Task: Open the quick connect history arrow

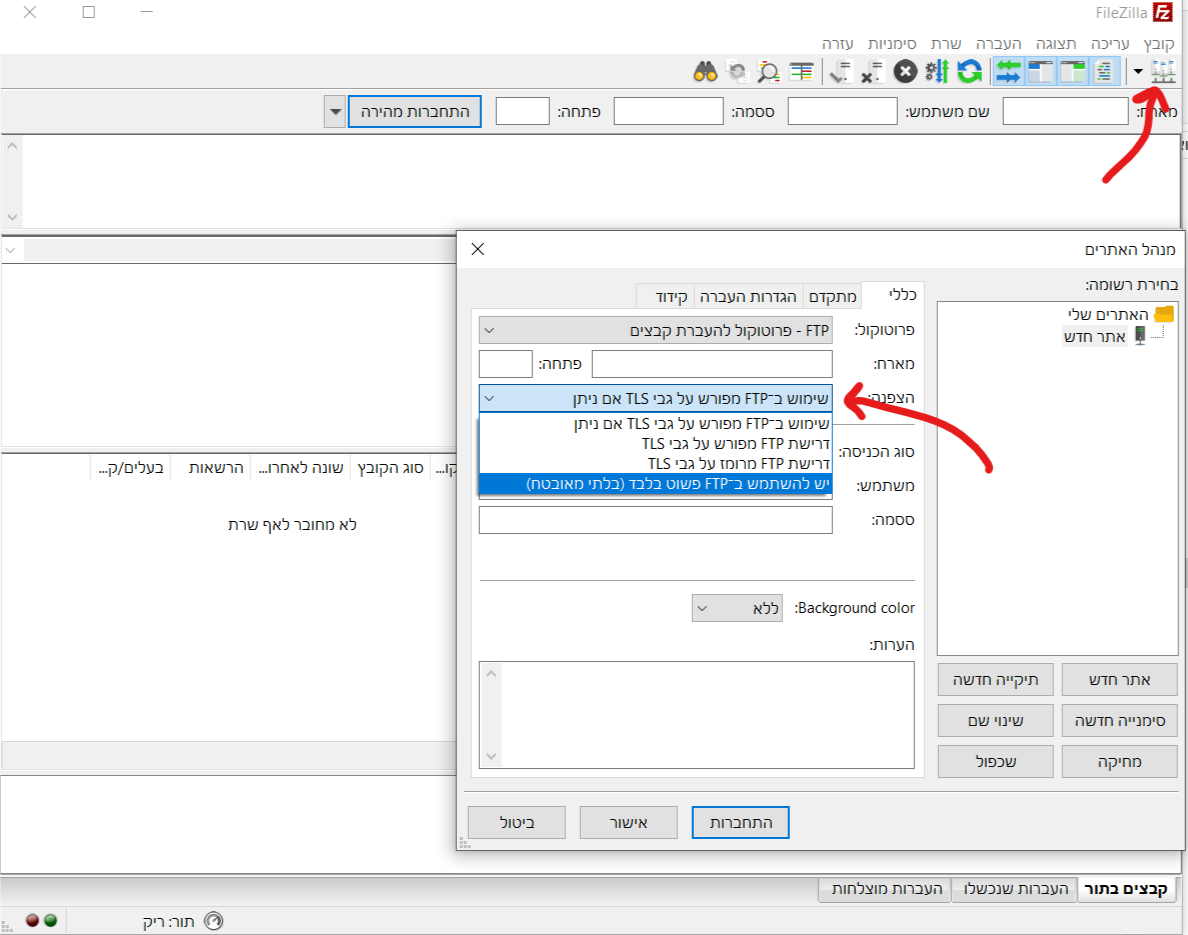Action: [x=334, y=112]
